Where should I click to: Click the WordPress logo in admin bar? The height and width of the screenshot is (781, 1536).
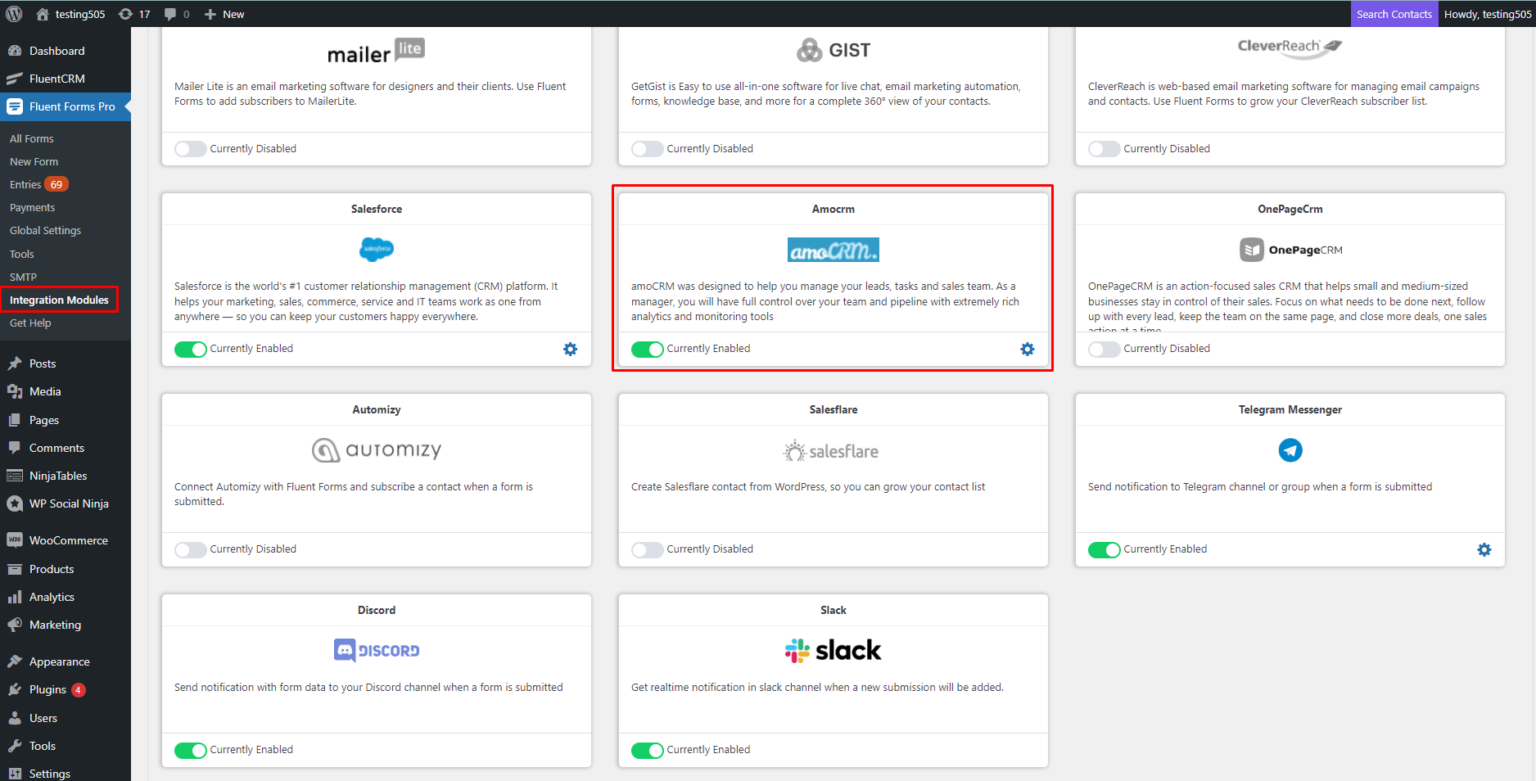pos(13,13)
